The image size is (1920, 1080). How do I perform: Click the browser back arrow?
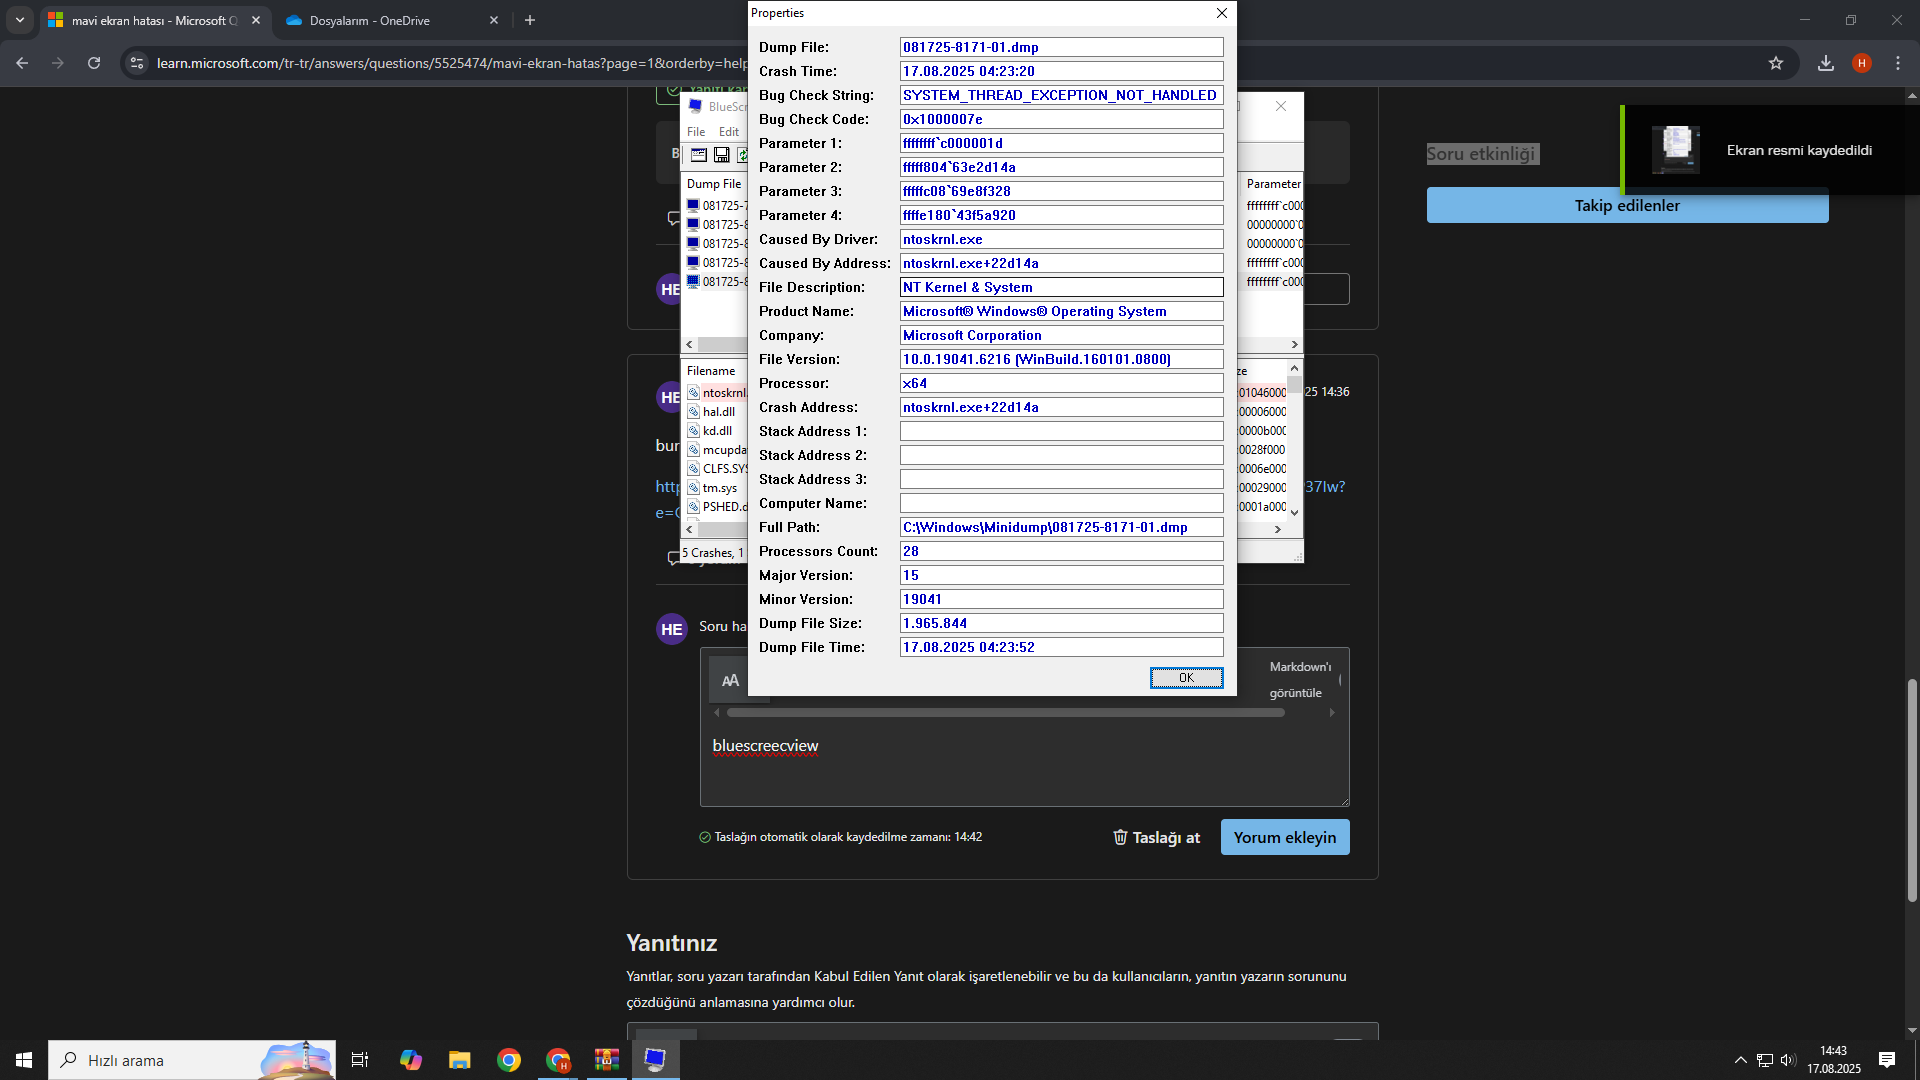[x=22, y=63]
